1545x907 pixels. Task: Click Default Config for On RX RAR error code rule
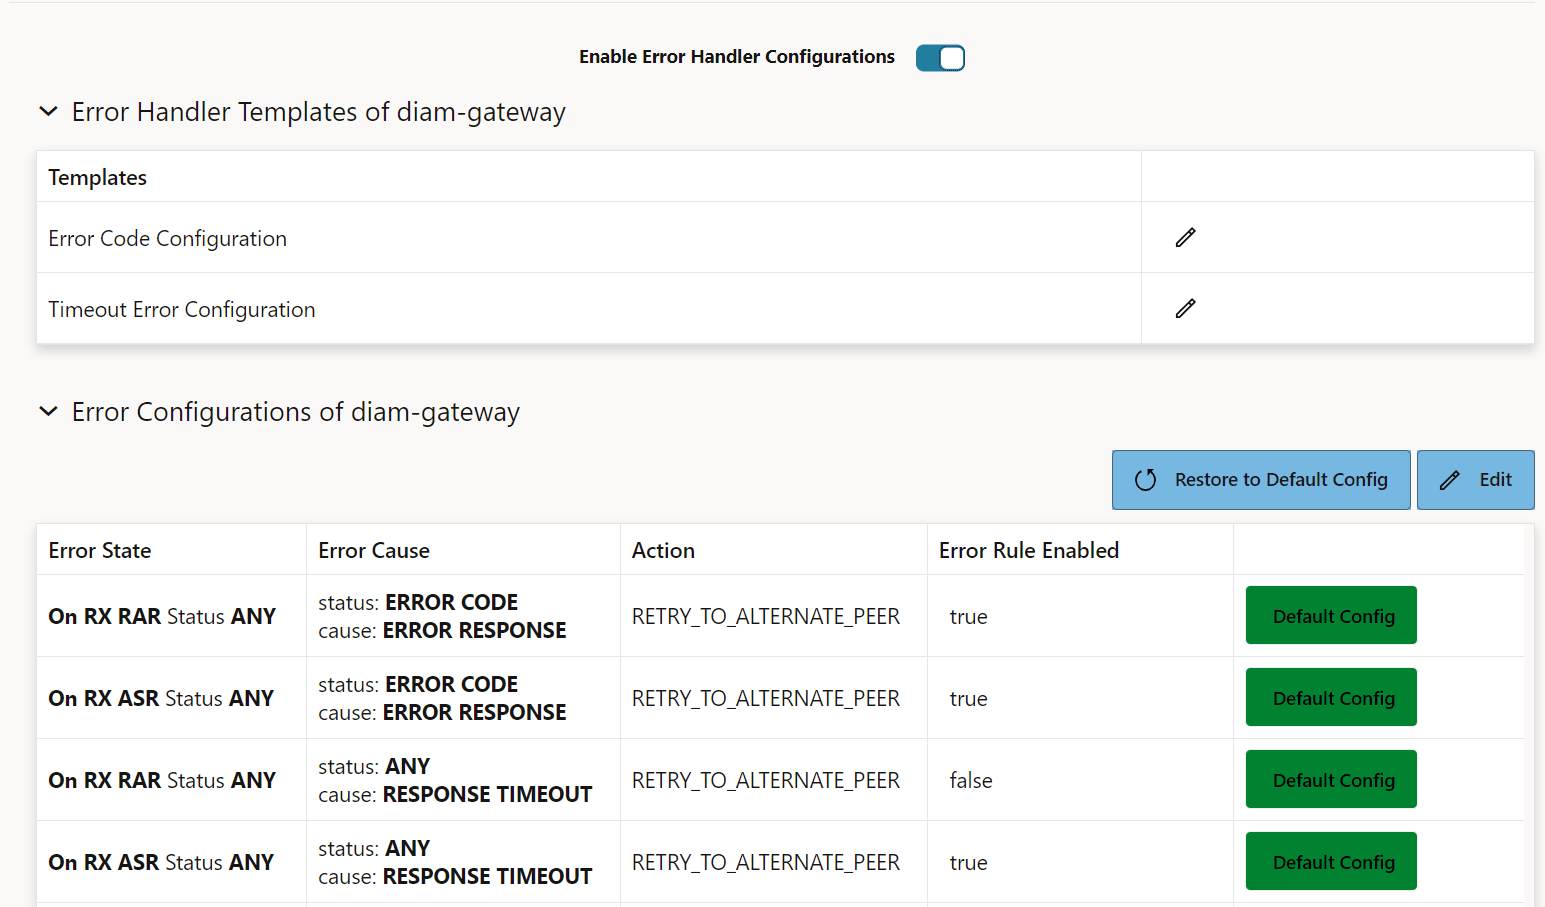point(1331,615)
